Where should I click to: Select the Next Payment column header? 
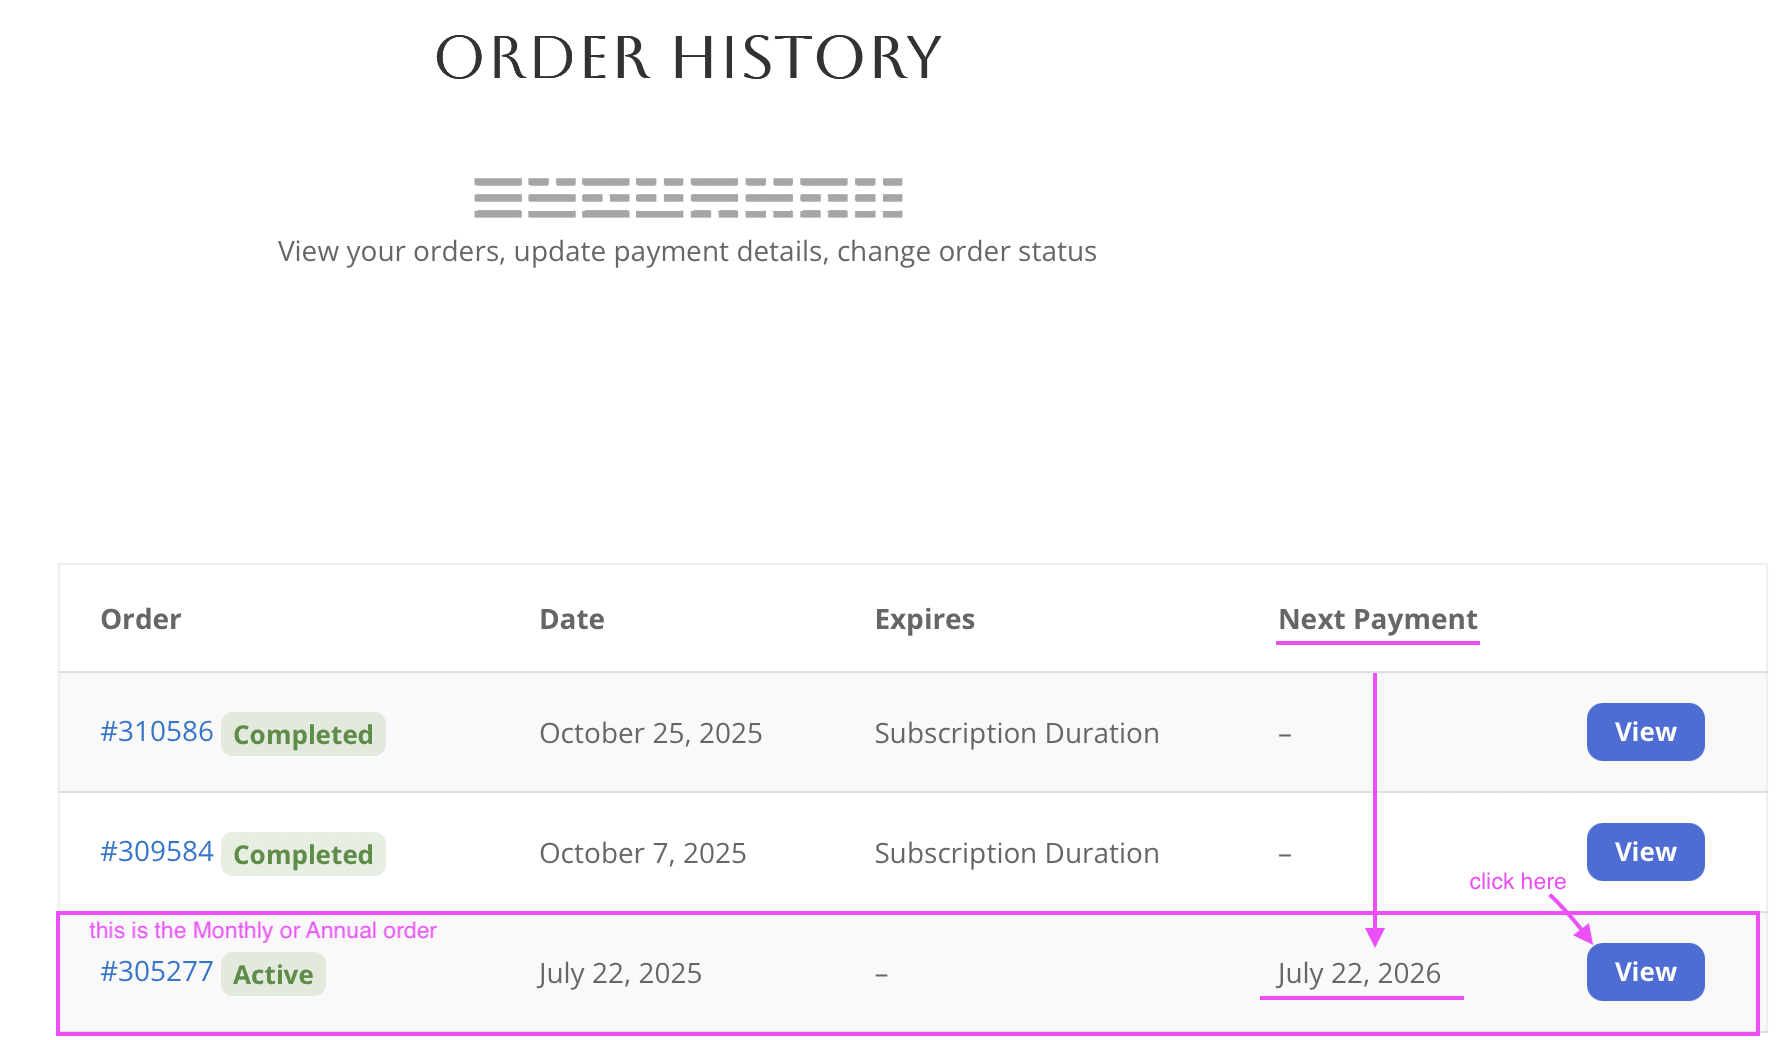[x=1378, y=620]
